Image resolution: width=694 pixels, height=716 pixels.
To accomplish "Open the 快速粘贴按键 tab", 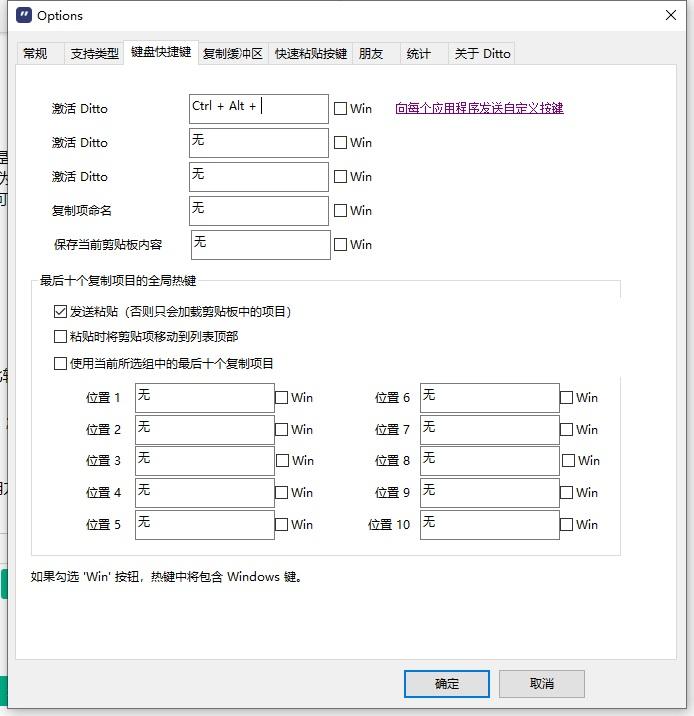I will (x=310, y=54).
